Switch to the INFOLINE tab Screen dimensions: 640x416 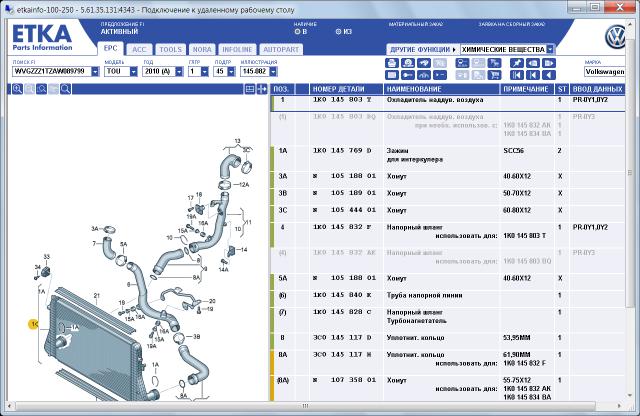(x=237, y=49)
